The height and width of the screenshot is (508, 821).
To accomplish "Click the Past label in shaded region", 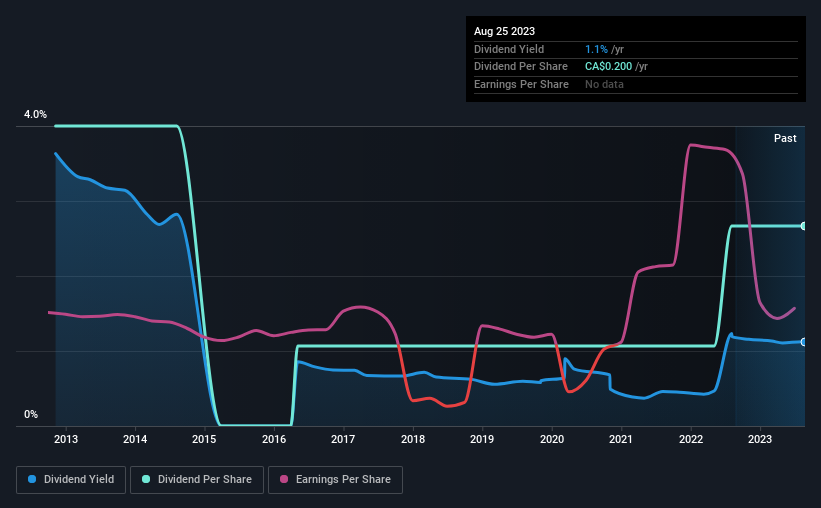I will point(785,138).
